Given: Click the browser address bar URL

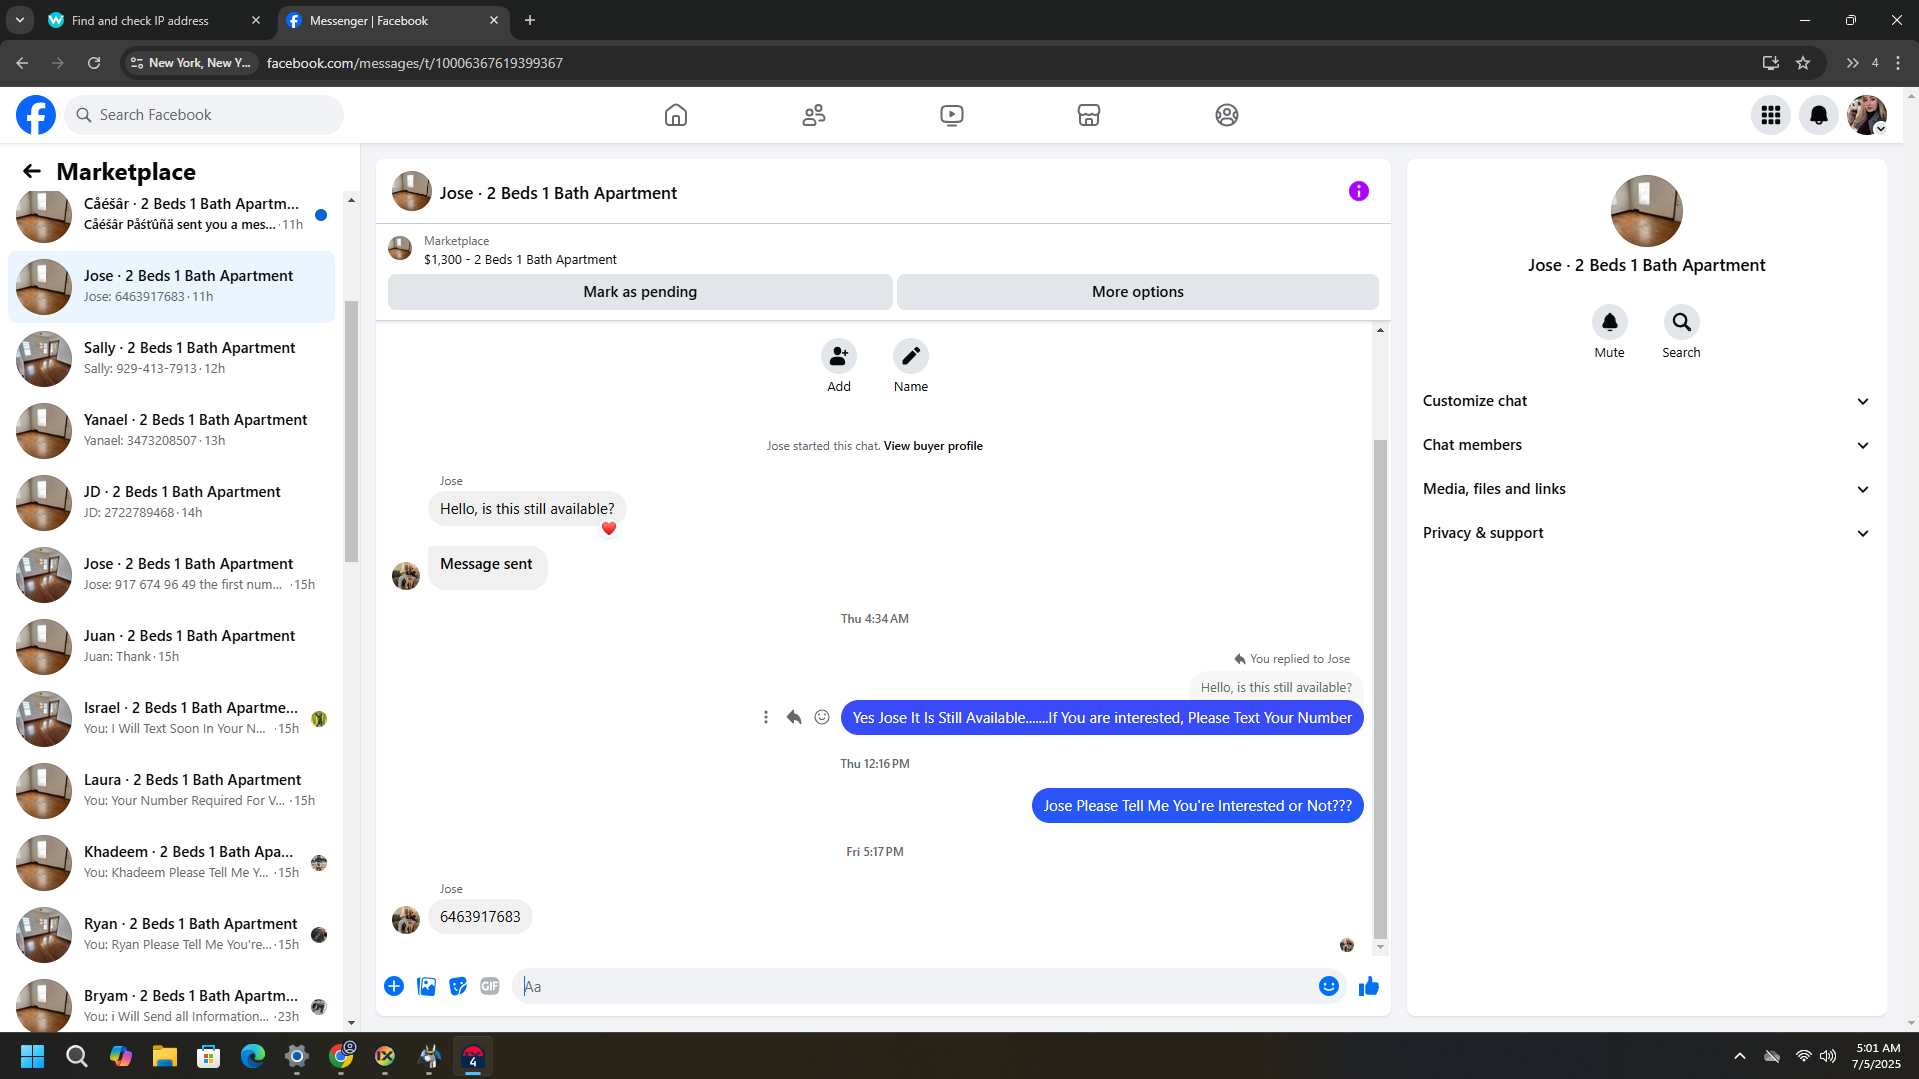Looking at the screenshot, I should click(415, 63).
